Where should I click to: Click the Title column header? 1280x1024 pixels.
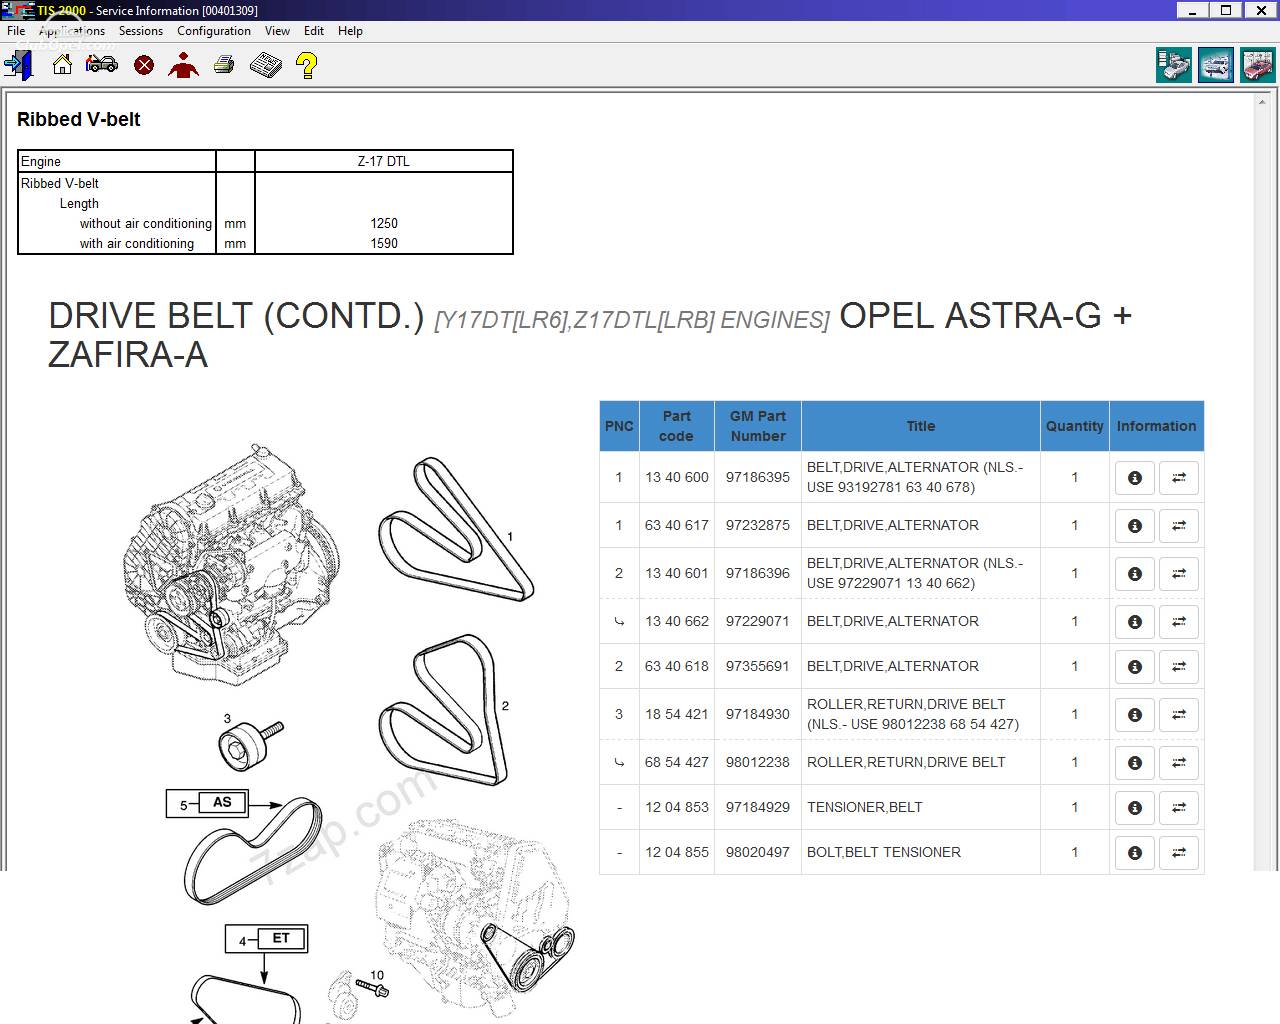coord(921,426)
